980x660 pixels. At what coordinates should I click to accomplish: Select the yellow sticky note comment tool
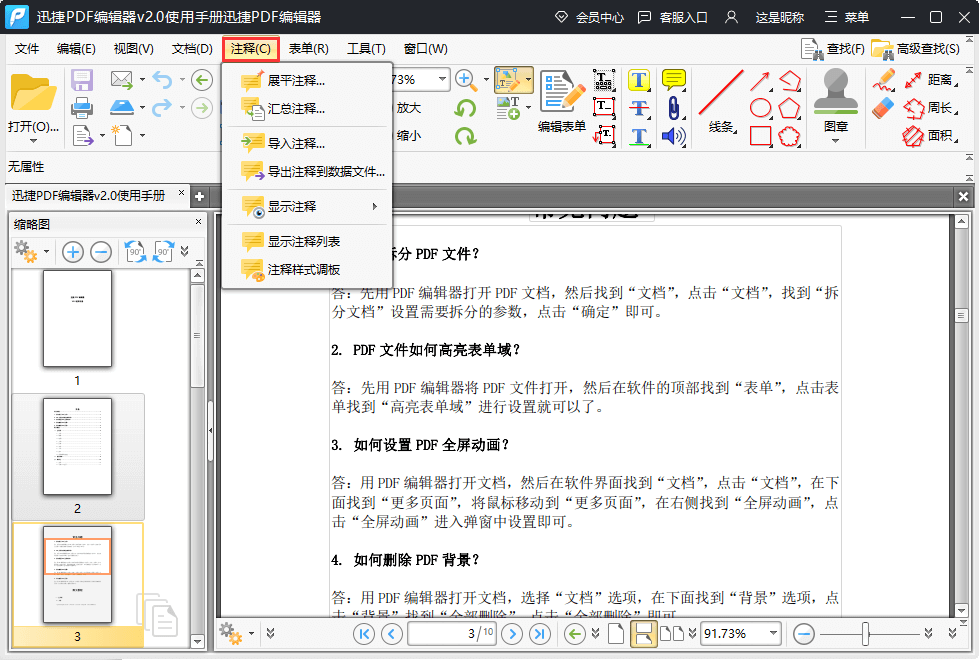pos(674,80)
